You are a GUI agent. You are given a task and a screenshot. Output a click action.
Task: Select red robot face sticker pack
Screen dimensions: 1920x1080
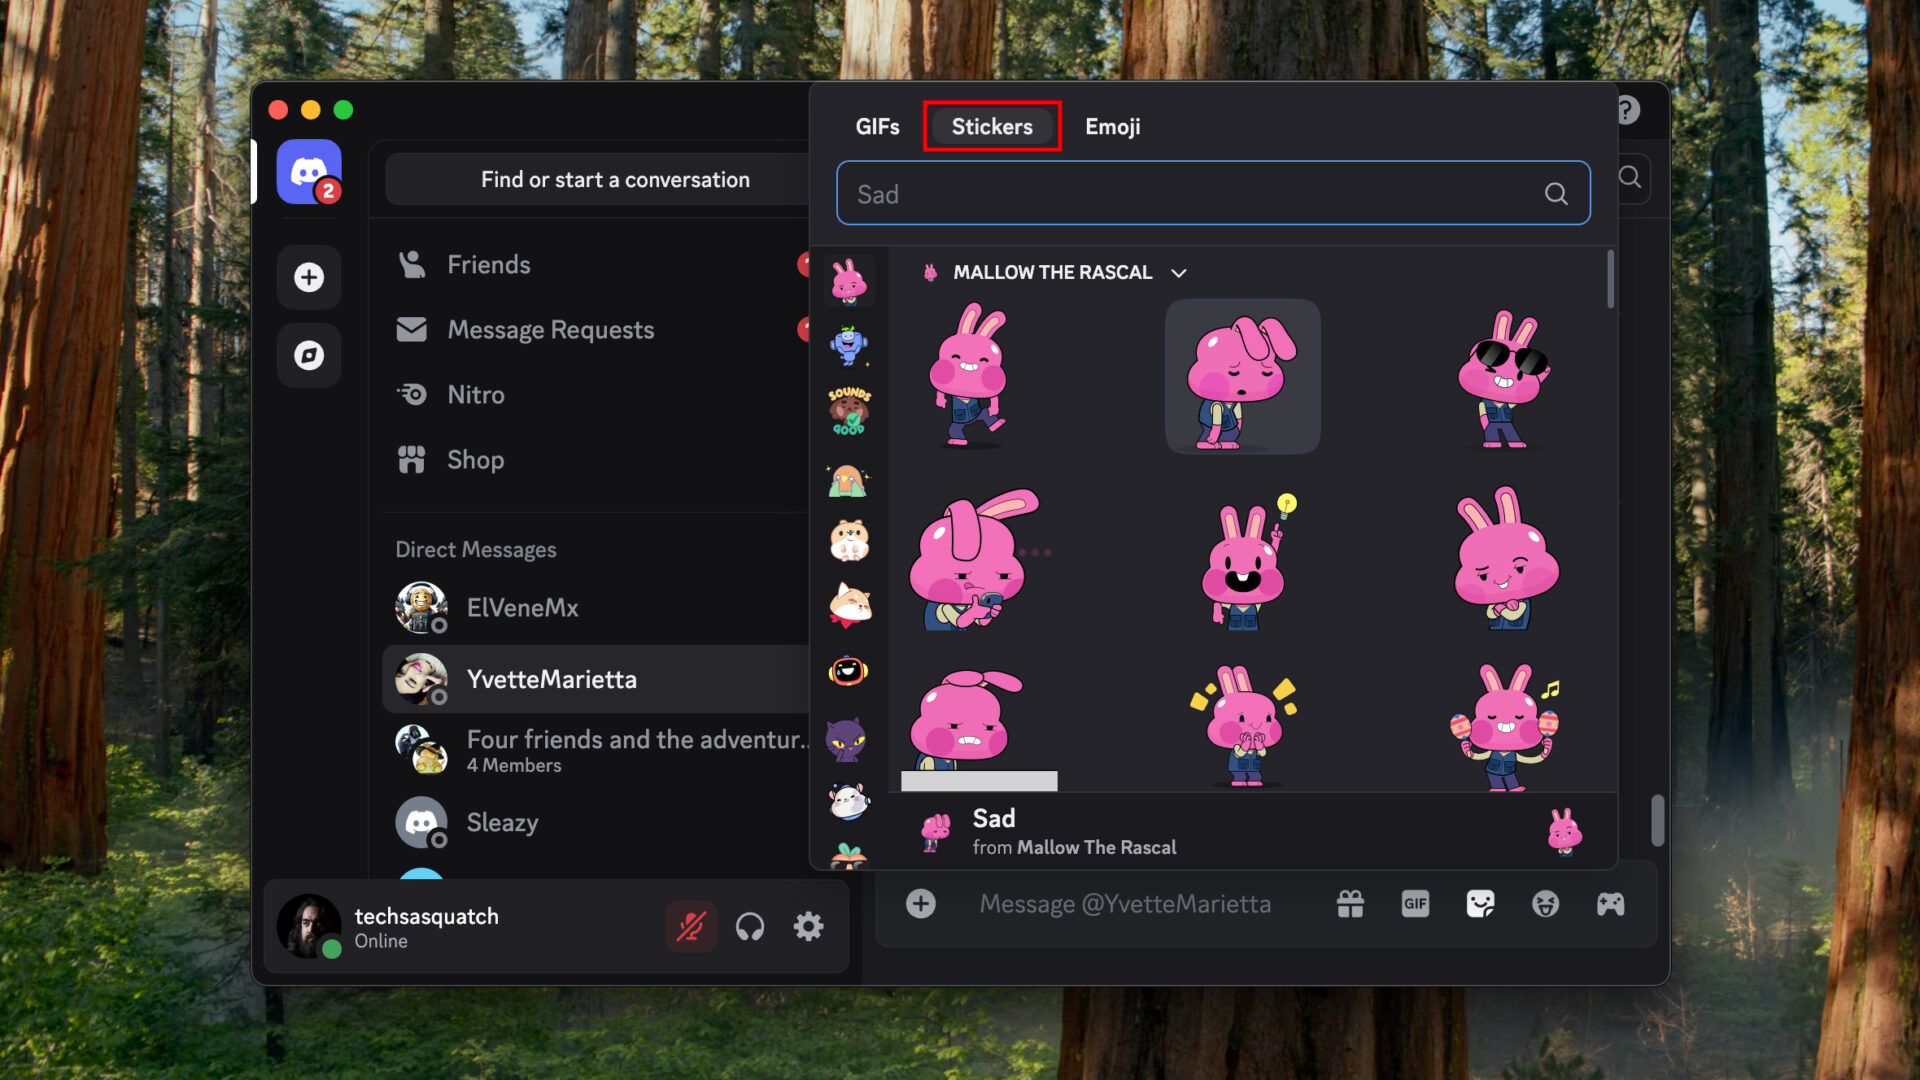coord(849,671)
